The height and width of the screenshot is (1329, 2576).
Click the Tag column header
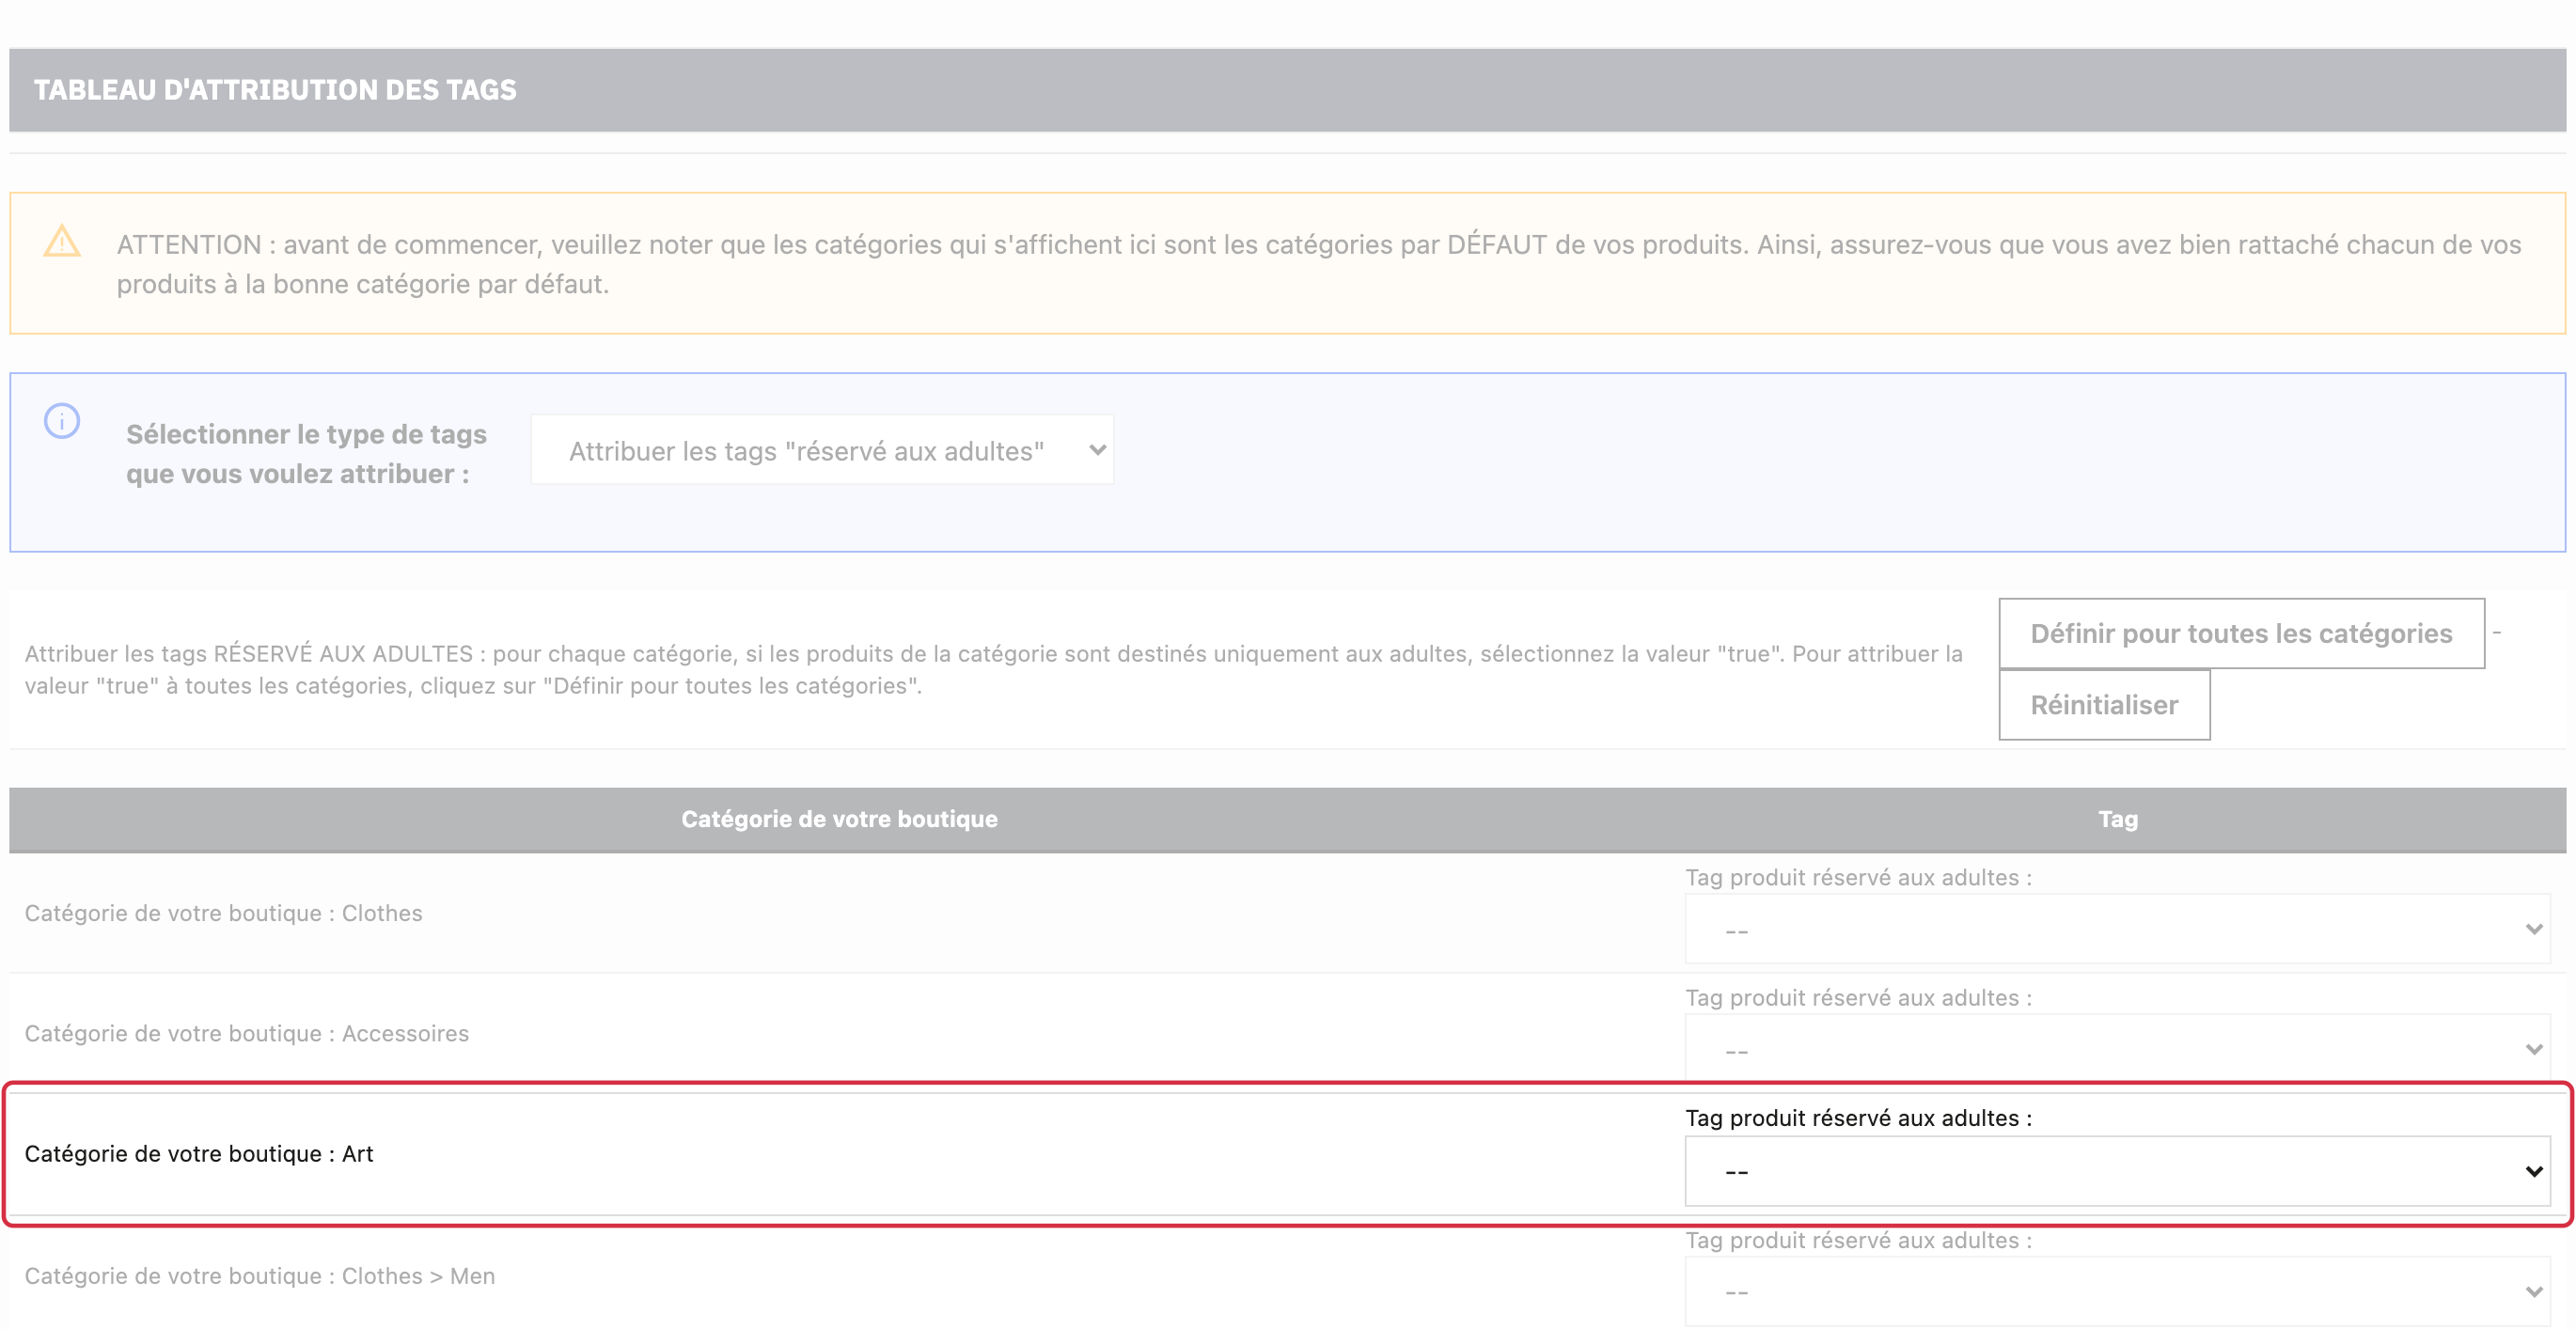click(x=2117, y=820)
